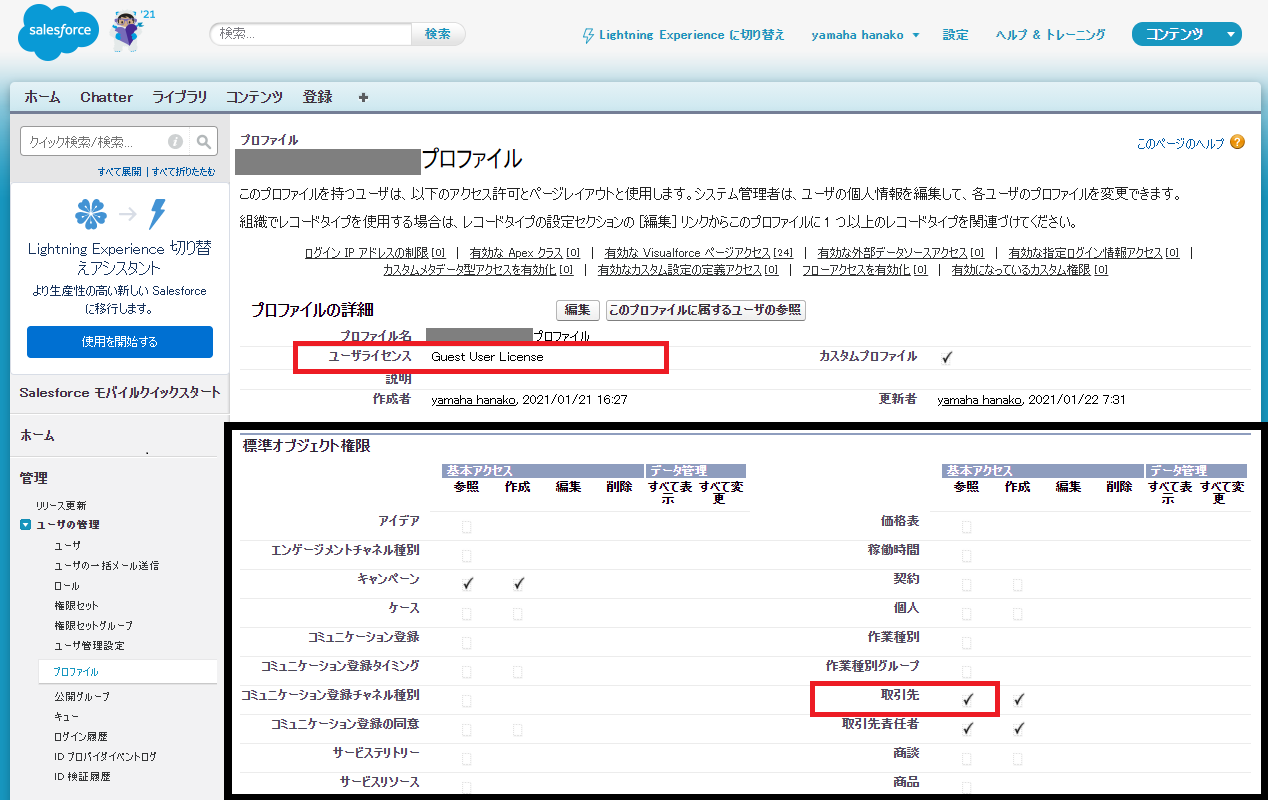Screen dimensions: 1268x800
Task: Open ログイン履歴 in the sidebar
Action: pyautogui.click(x=80, y=736)
